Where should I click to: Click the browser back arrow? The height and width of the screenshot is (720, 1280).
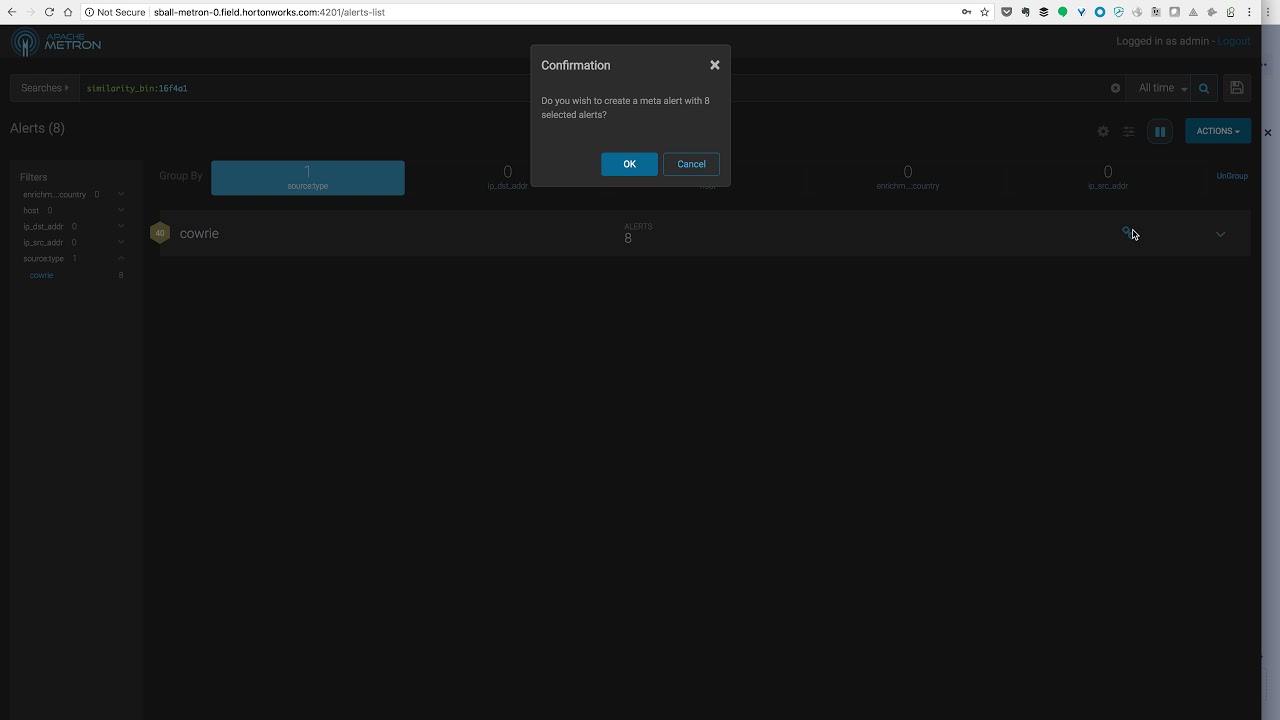point(11,12)
